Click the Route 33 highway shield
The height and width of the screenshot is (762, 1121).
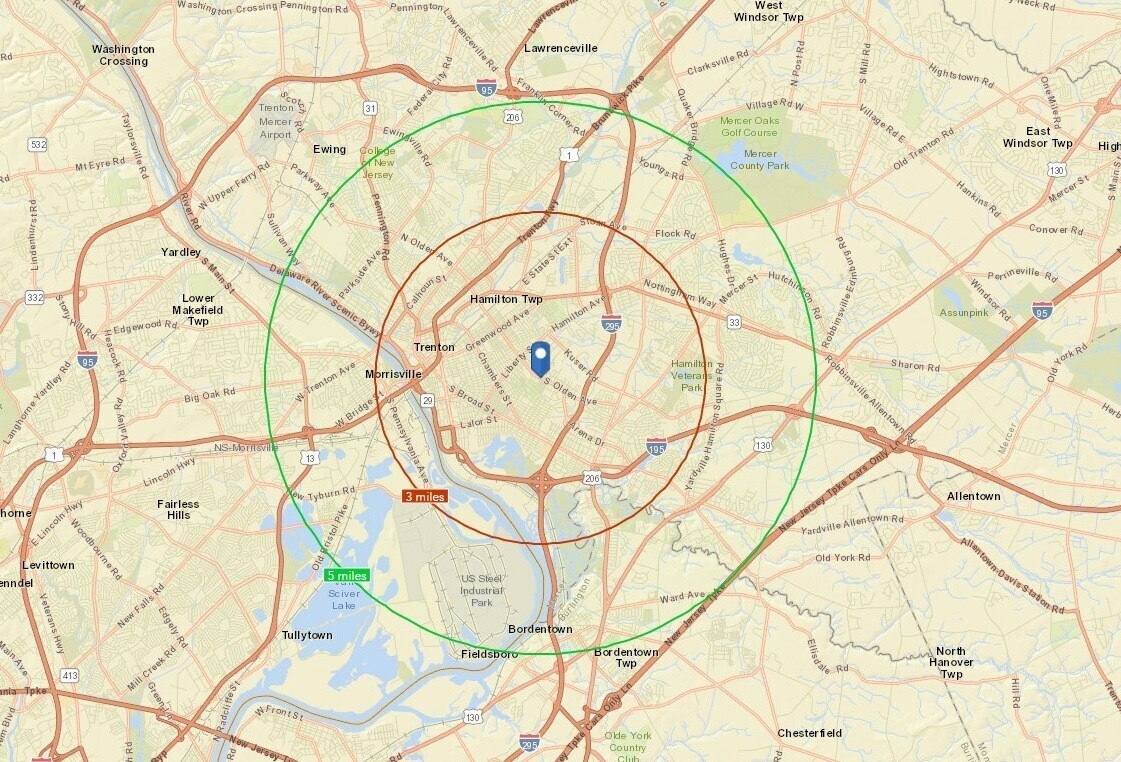[734, 322]
